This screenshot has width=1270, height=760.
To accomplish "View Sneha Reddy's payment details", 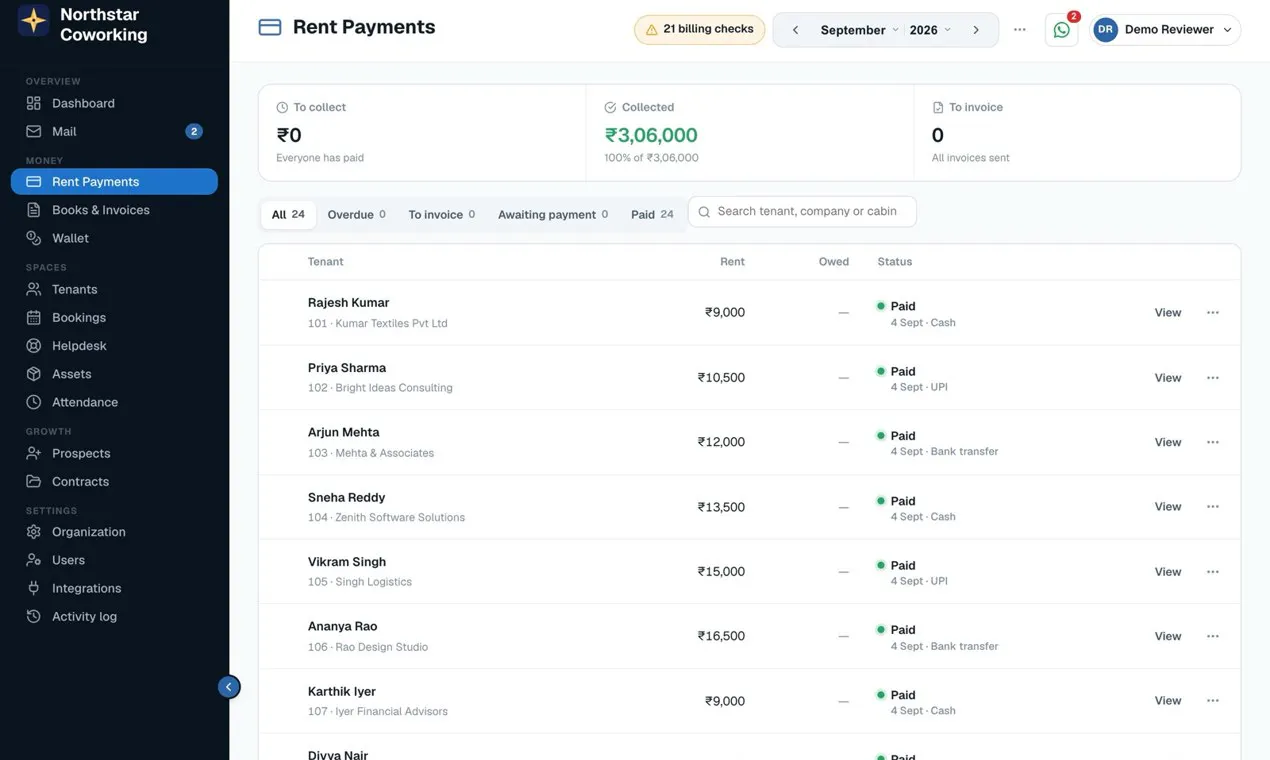I will click(x=1168, y=507).
